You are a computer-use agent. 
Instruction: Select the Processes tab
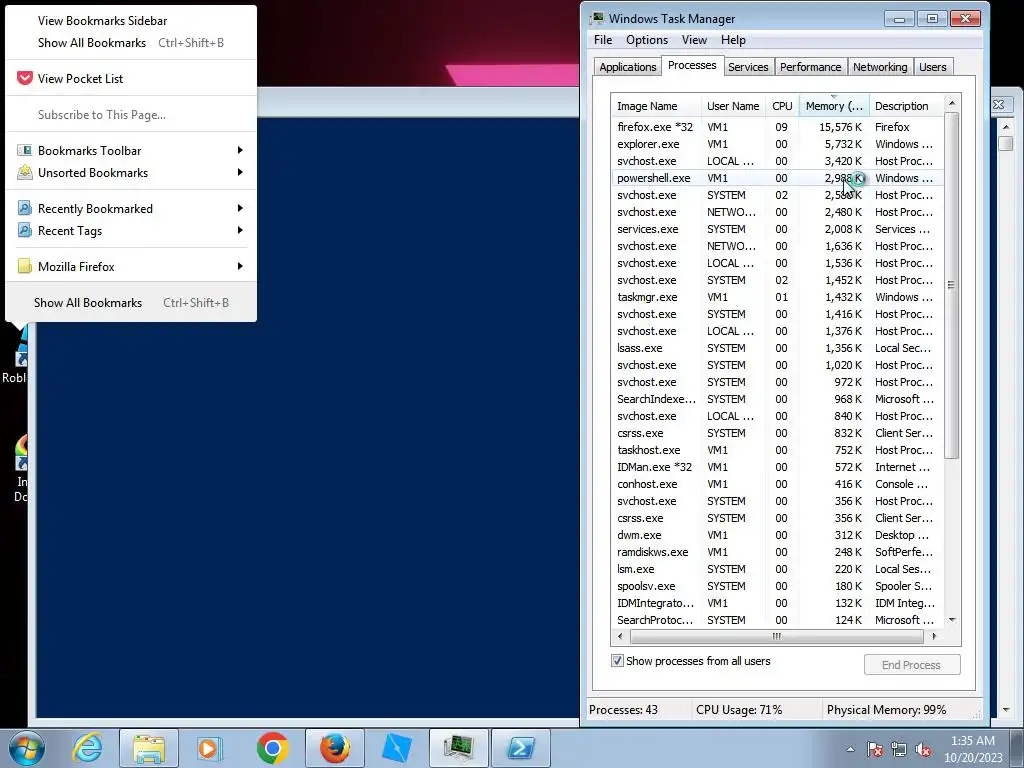[x=692, y=65]
